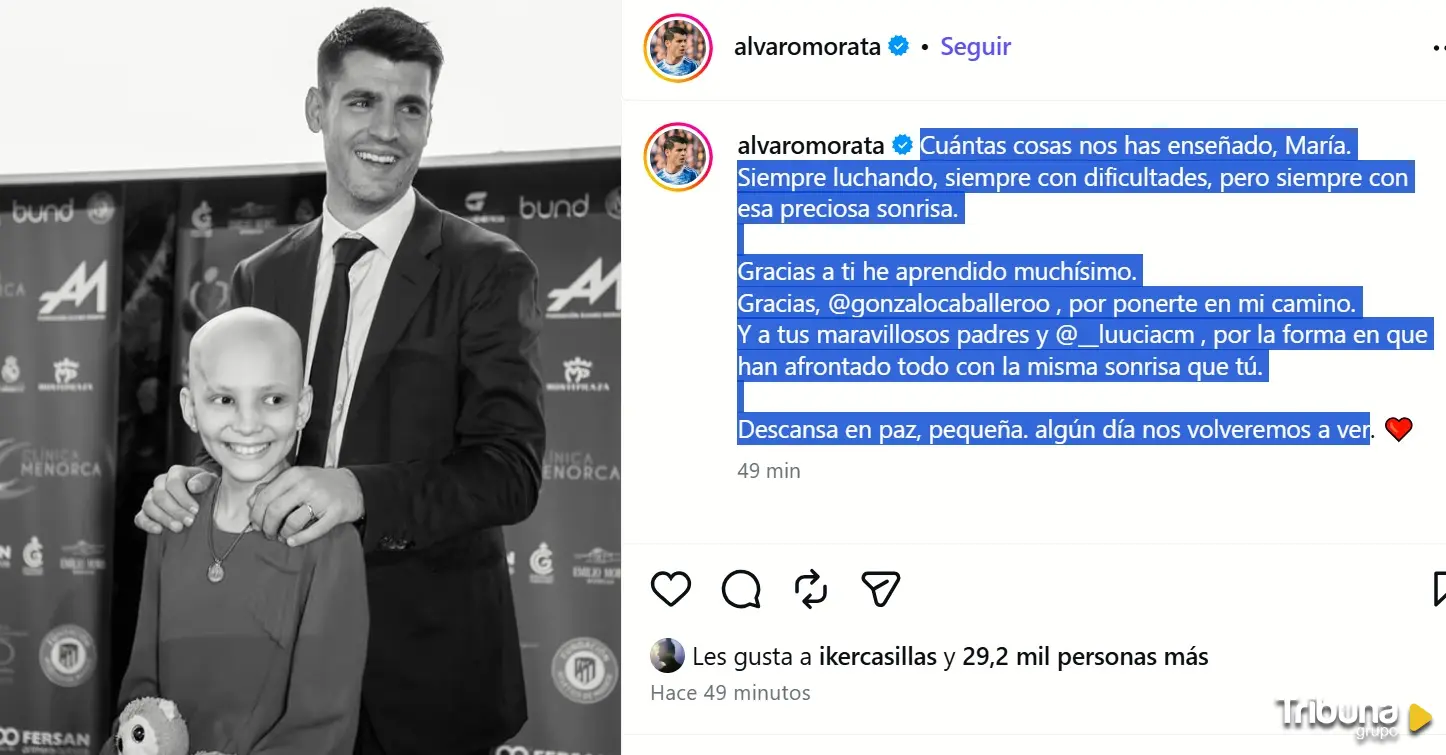
Task: View the 29,2 mil personas más likes list
Action: tap(1085, 657)
